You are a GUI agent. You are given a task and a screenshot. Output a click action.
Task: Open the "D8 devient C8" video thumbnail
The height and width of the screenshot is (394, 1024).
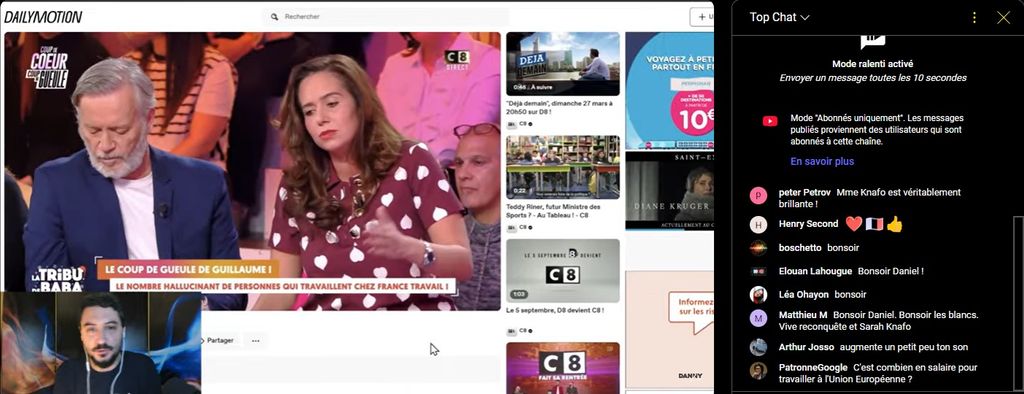coord(563,271)
